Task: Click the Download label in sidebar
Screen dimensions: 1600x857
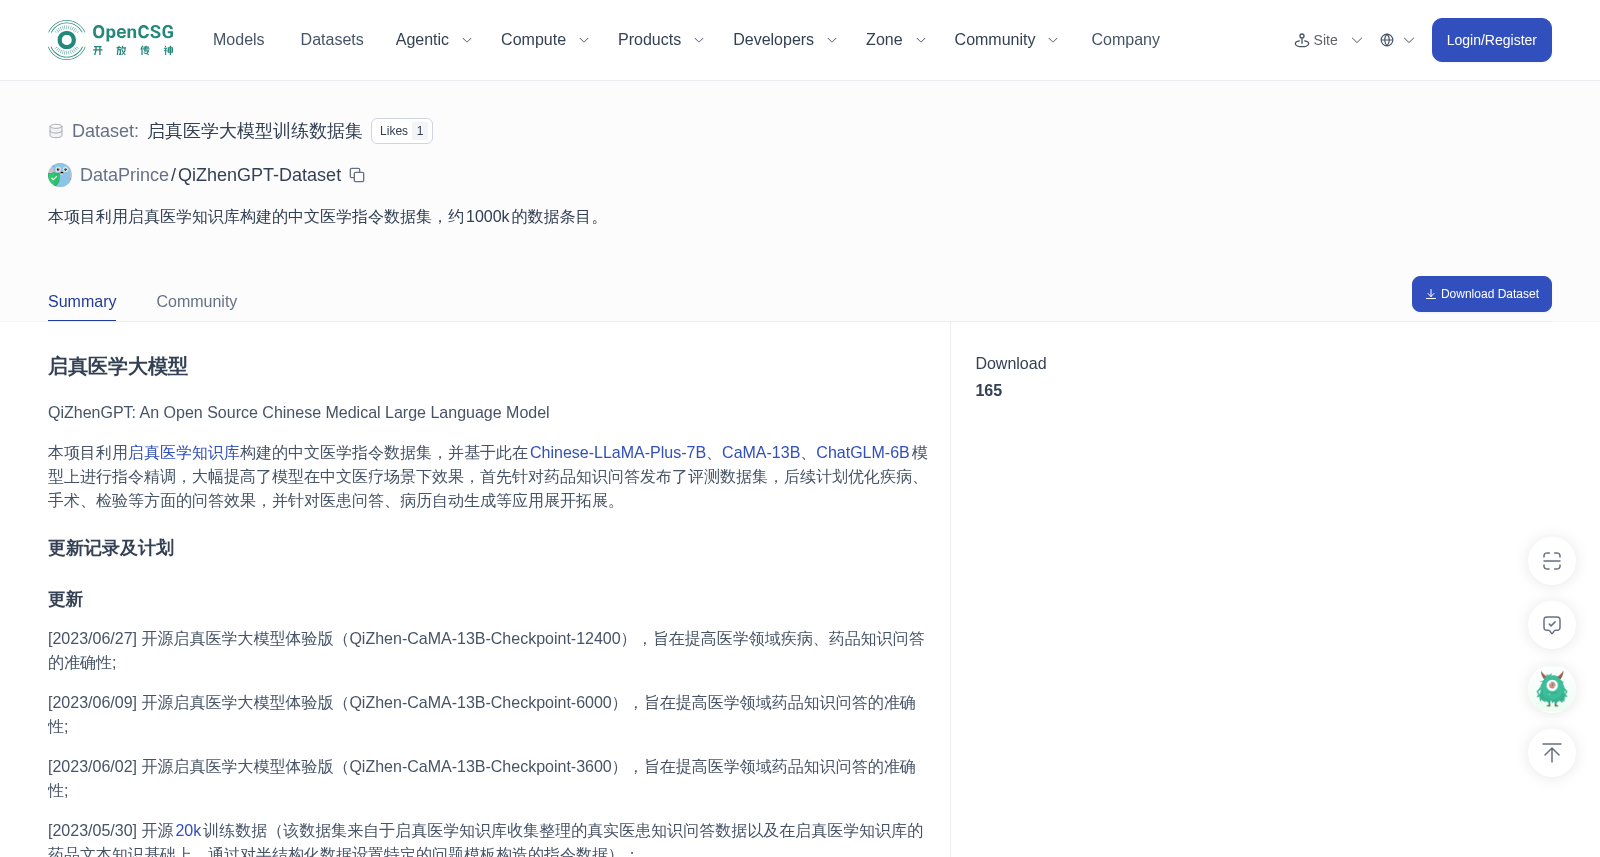Action: click(1011, 363)
